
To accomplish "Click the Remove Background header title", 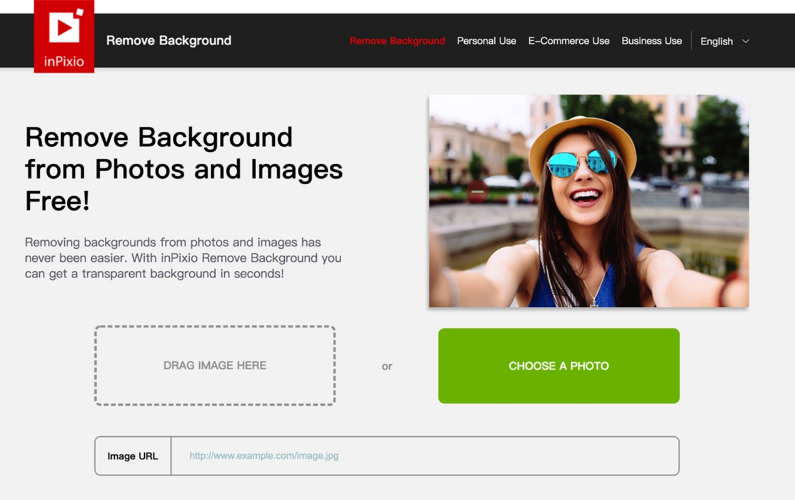I will click(169, 41).
